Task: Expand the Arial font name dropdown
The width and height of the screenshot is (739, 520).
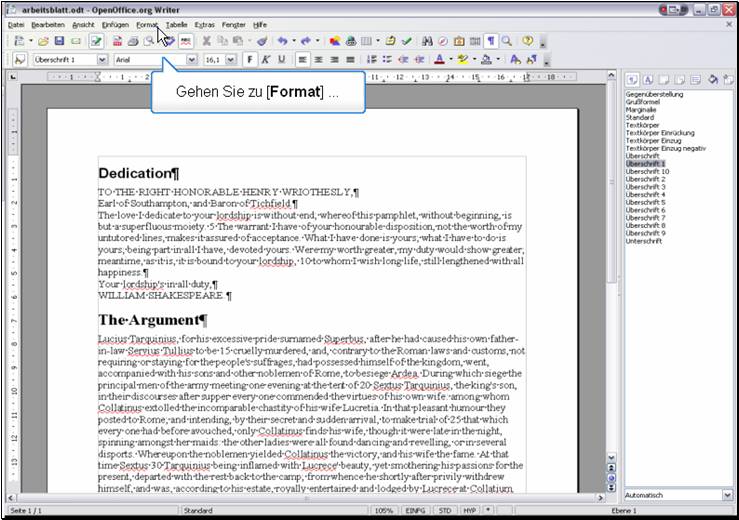Action: [191, 60]
